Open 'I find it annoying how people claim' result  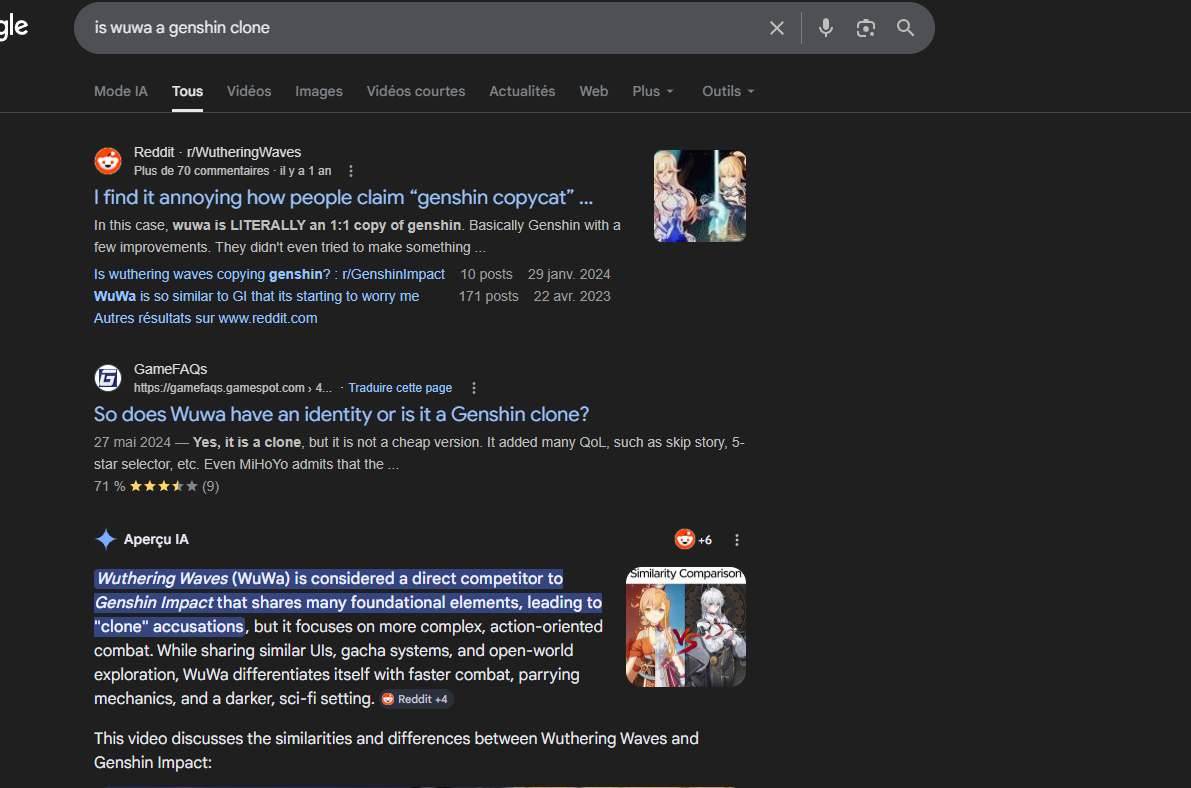point(343,198)
